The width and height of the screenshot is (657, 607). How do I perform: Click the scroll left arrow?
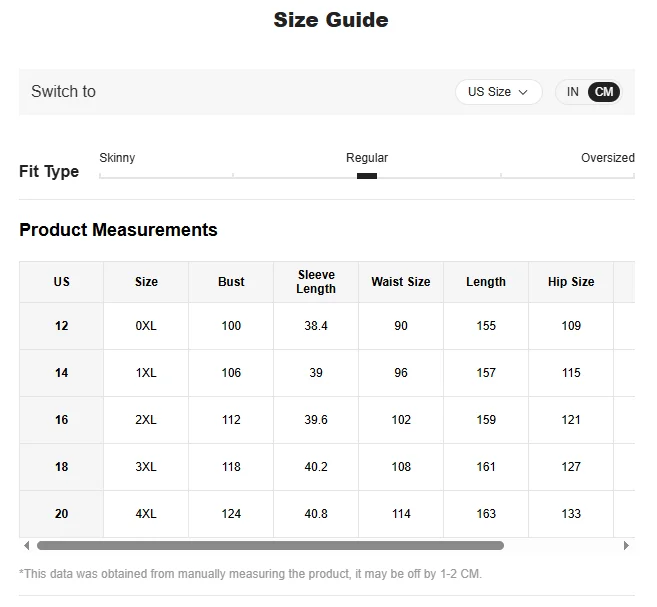coord(27,545)
